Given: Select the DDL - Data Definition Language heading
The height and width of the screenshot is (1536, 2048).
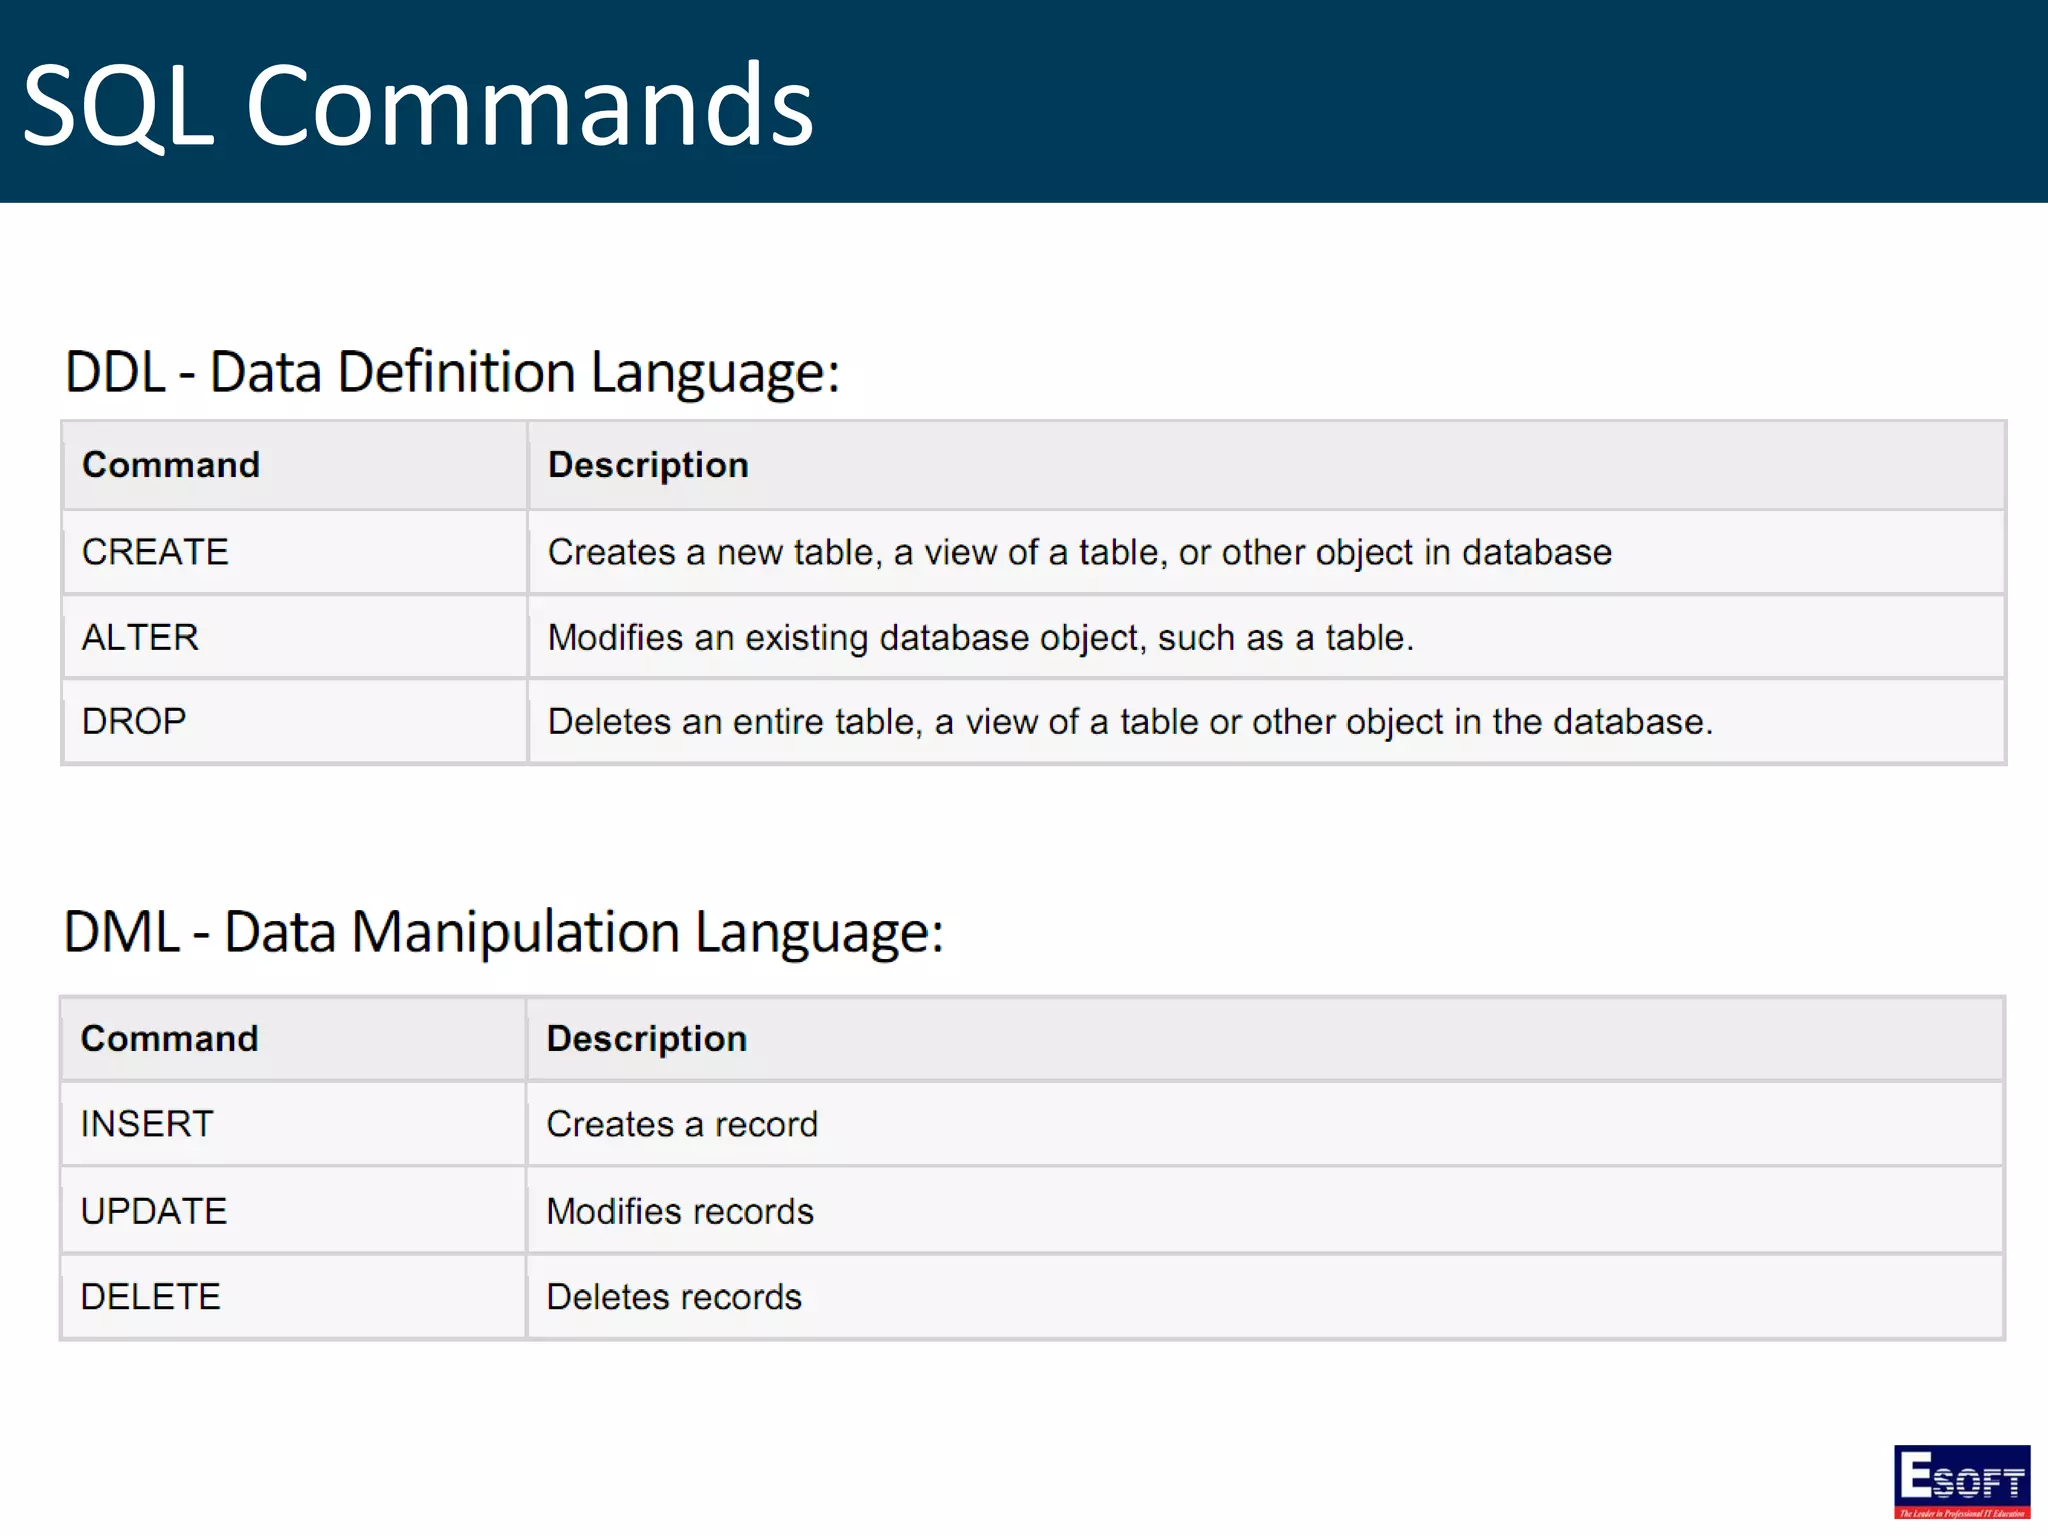Looking at the screenshot, I should point(452,372).
